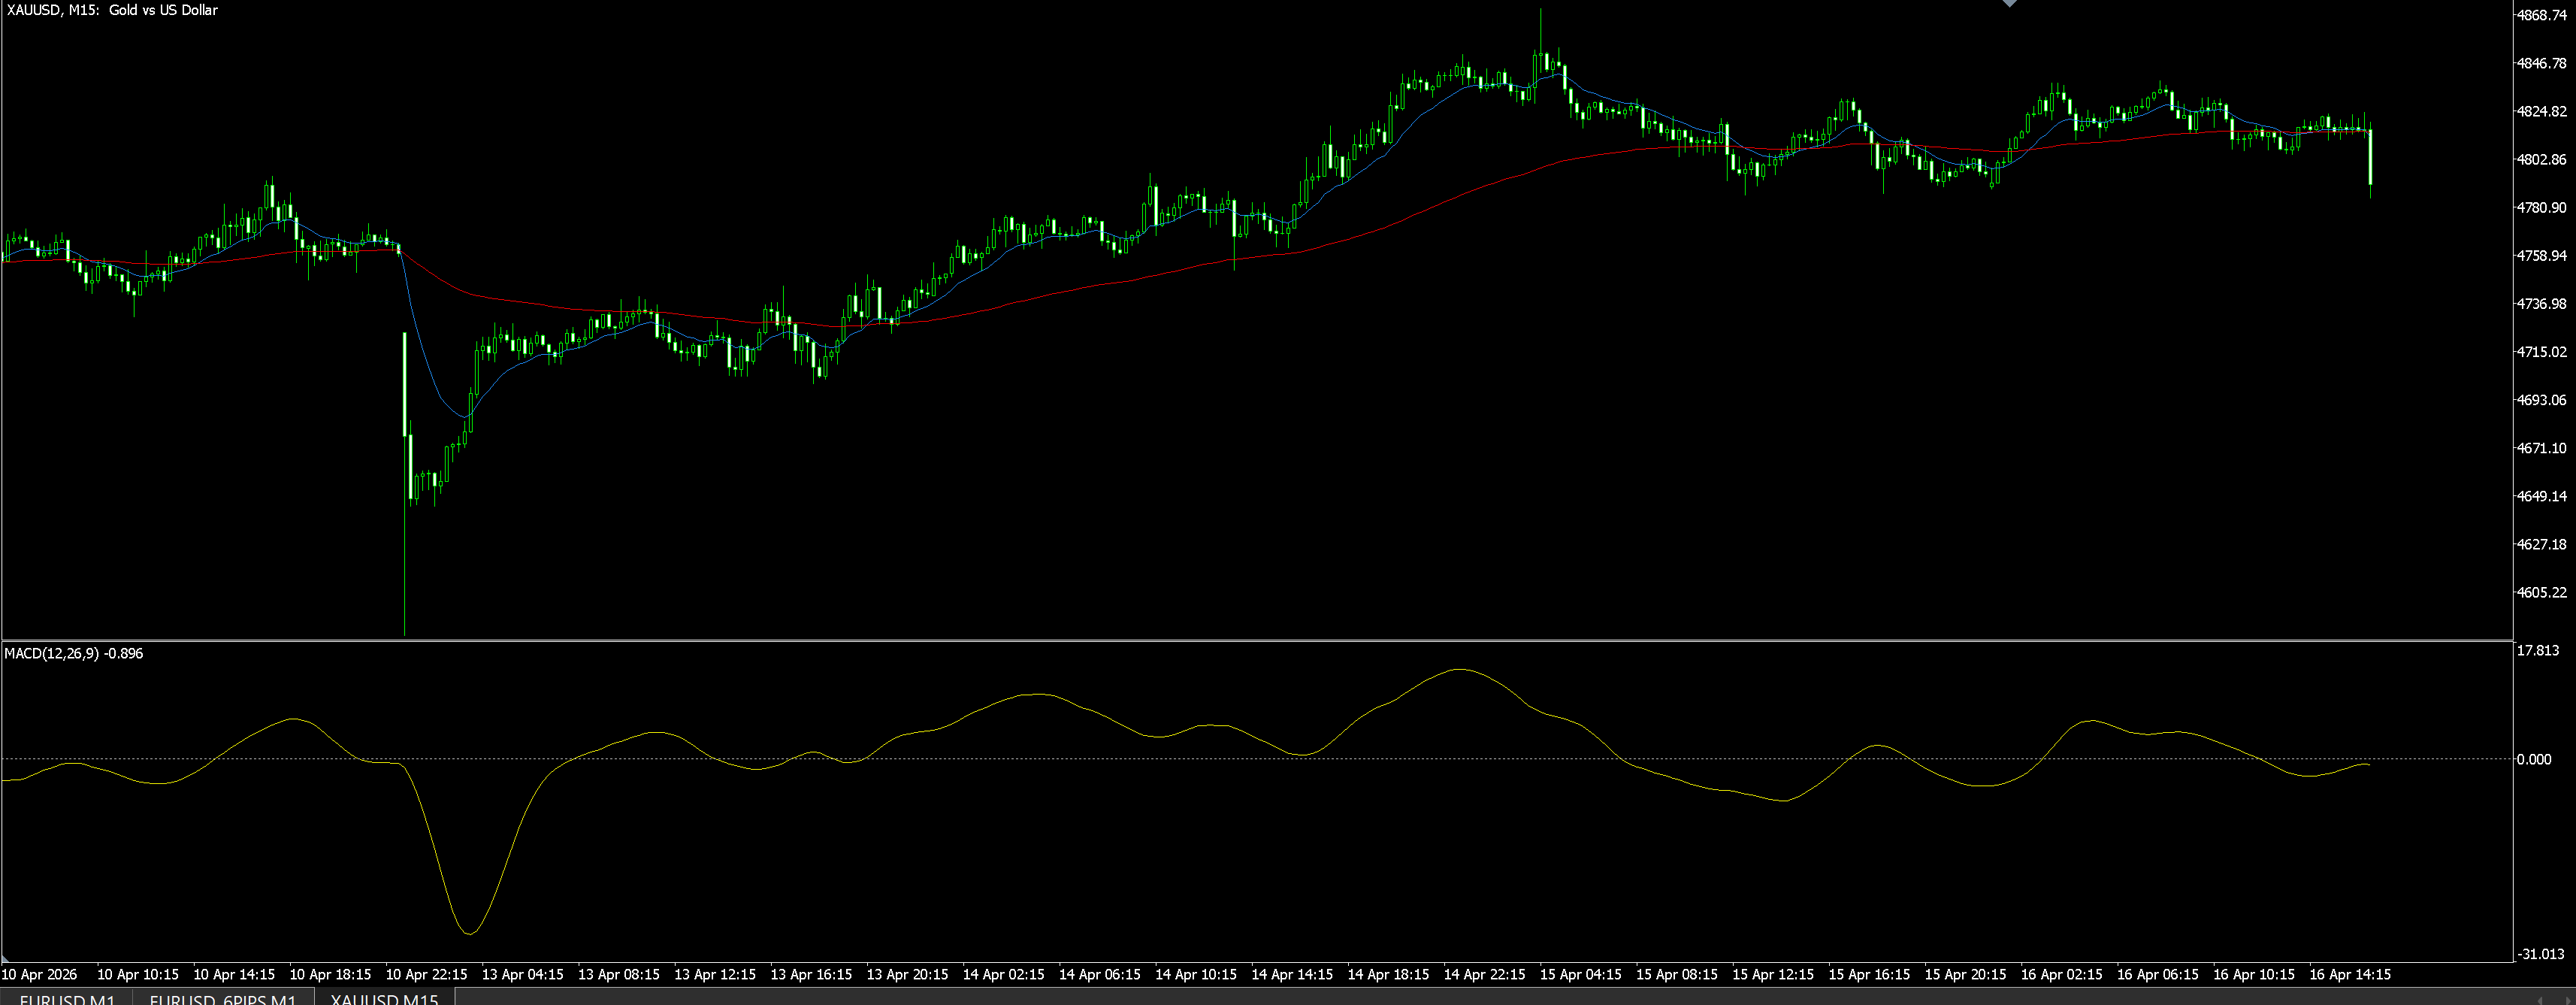Click the -31.013 MACD scale value
Viewport: 2576px width, 1005px height.
2539,954
